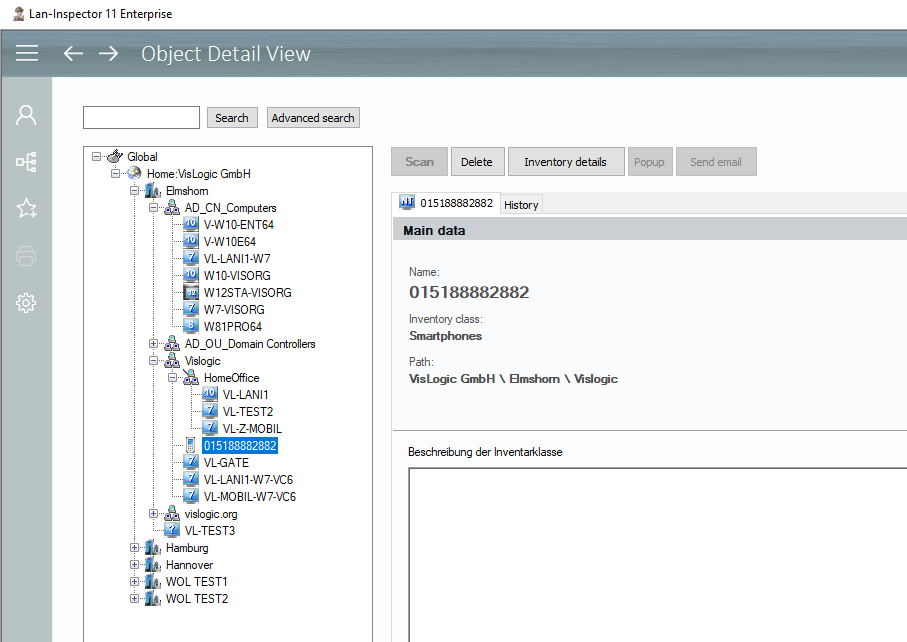Expand the vislogic.org tree node
This screenshot has height=642, width=907.
[154, 514]
